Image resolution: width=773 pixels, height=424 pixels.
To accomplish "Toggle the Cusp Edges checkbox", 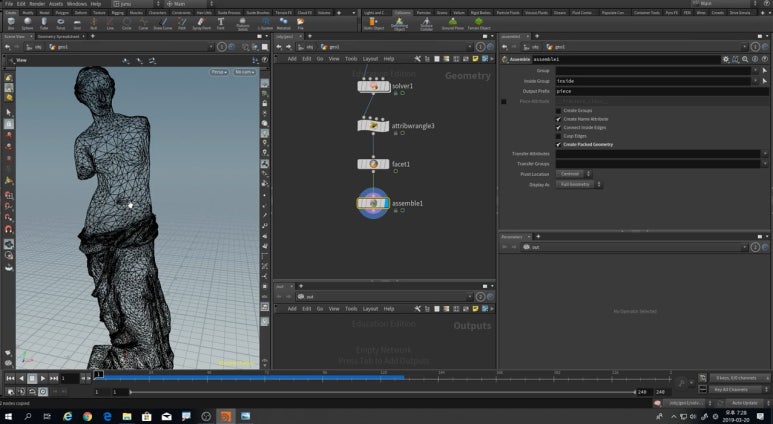I will point(559,136).
